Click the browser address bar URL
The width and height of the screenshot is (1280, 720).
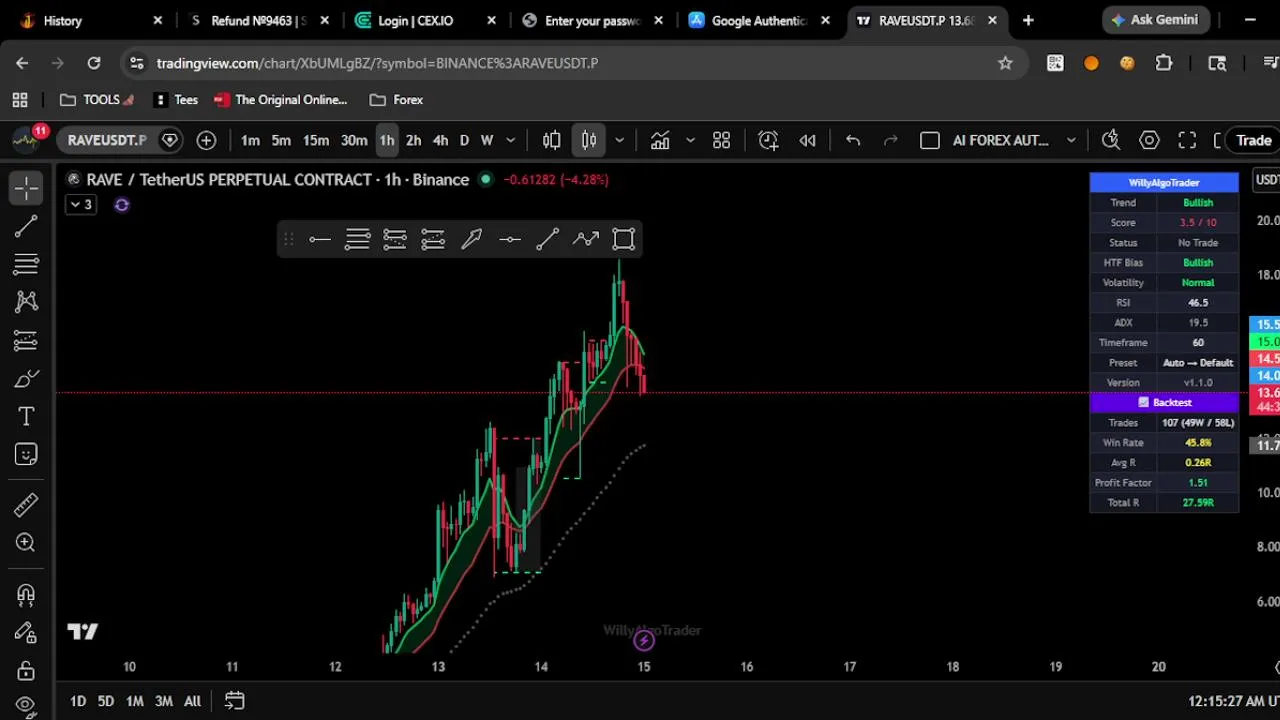tap(377, 63)
